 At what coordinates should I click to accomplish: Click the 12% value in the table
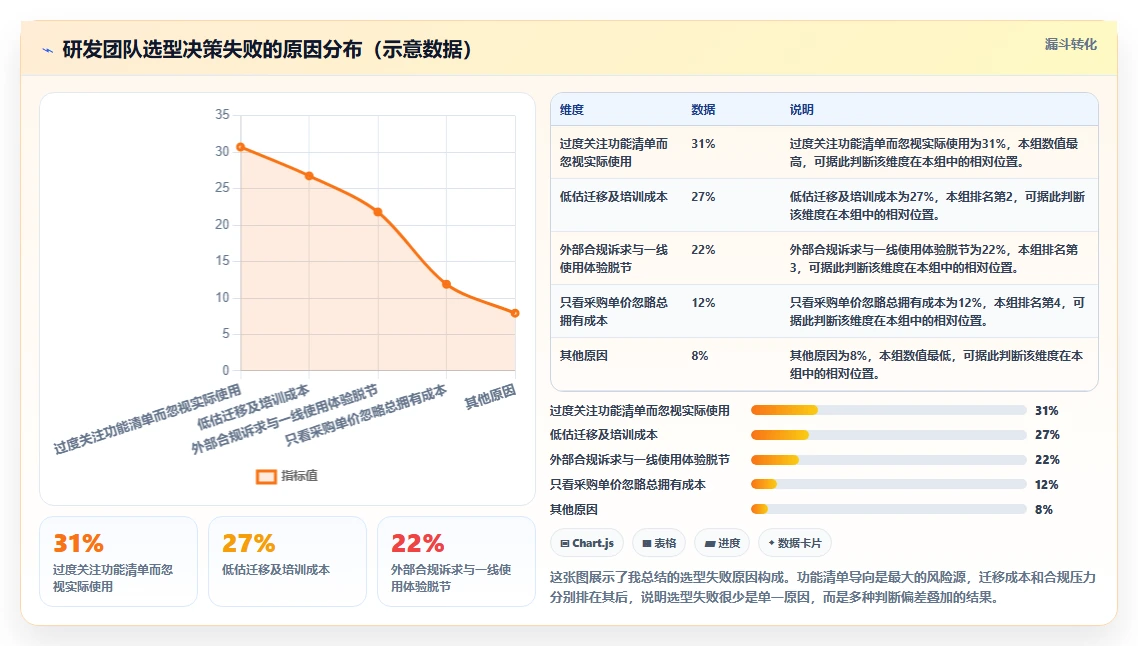click(x=703, y=303)
